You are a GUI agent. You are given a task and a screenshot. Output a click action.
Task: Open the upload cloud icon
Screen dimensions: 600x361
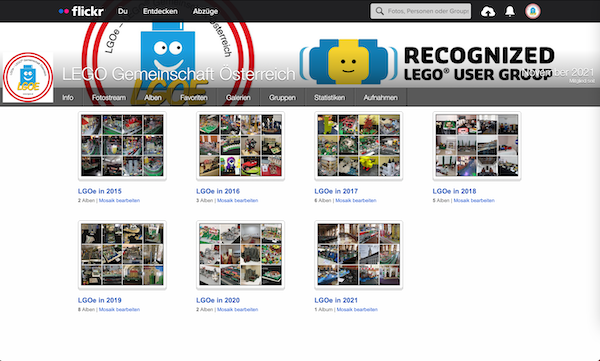pos(488,11)
